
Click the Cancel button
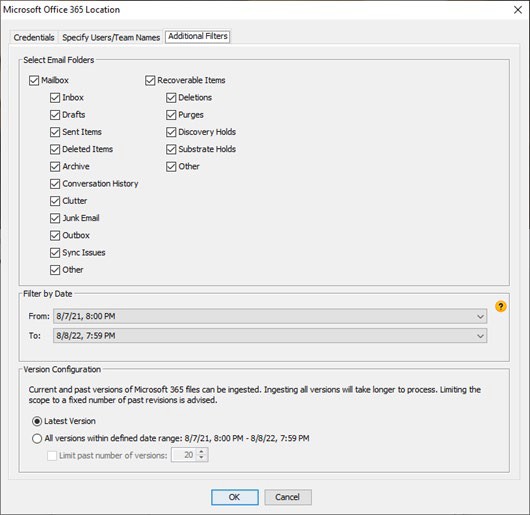[x=288, y=497]
